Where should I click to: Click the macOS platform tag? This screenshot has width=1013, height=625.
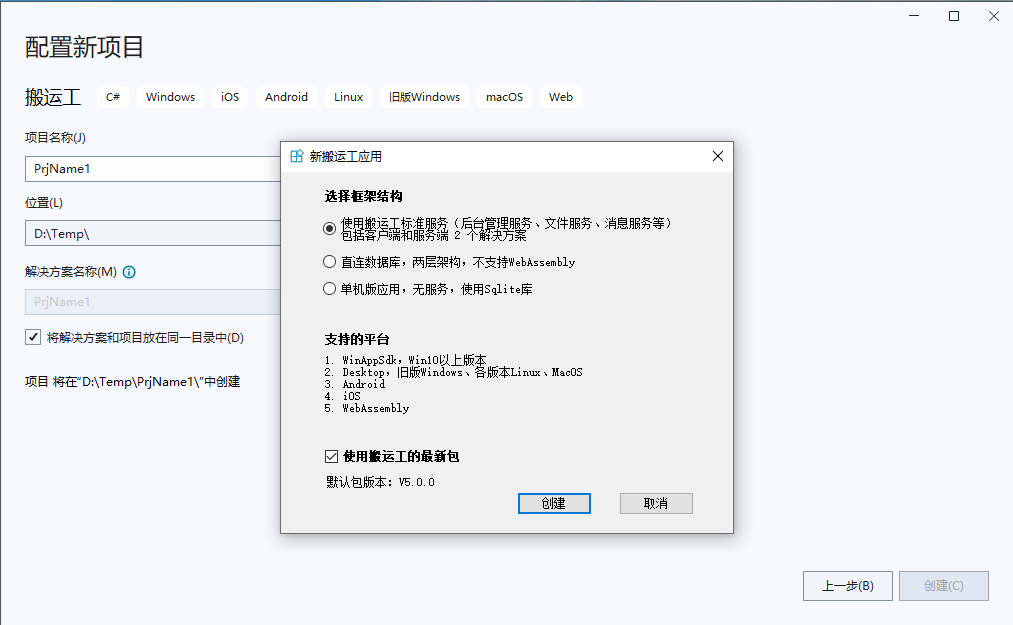point(504,97)
